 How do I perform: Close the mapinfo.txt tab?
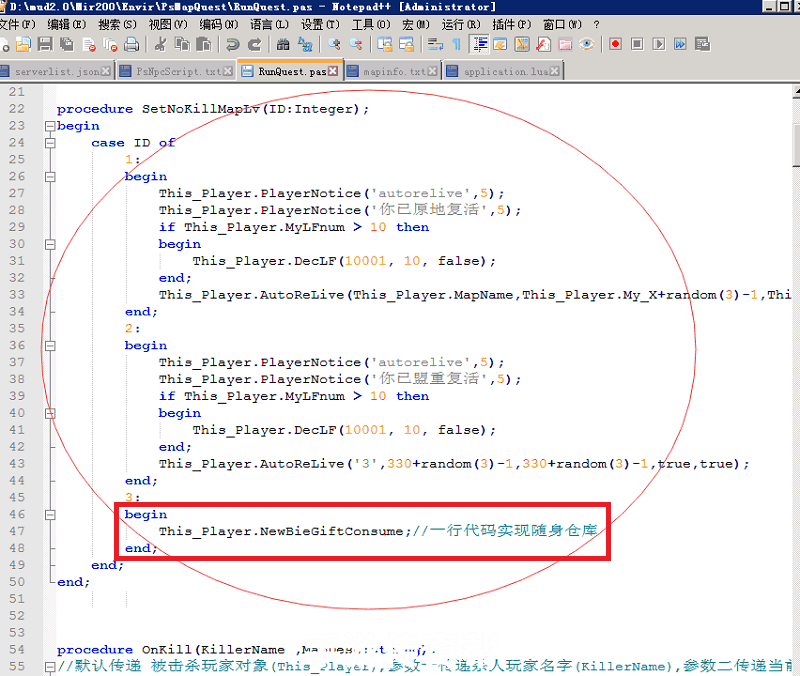coord(432,71)
